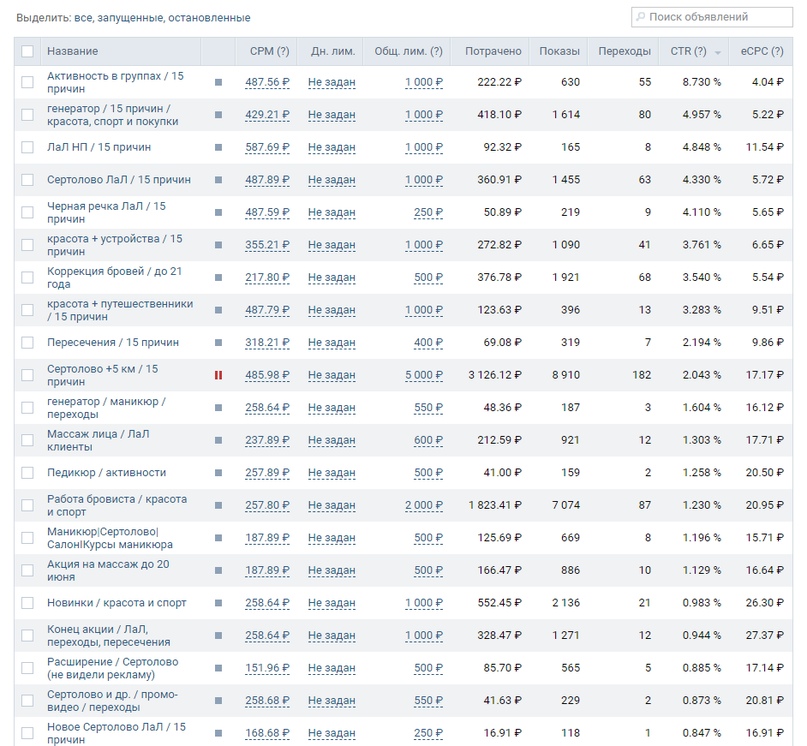Click the status icon for Активность в группах row
807x746 pixels.
218,82
